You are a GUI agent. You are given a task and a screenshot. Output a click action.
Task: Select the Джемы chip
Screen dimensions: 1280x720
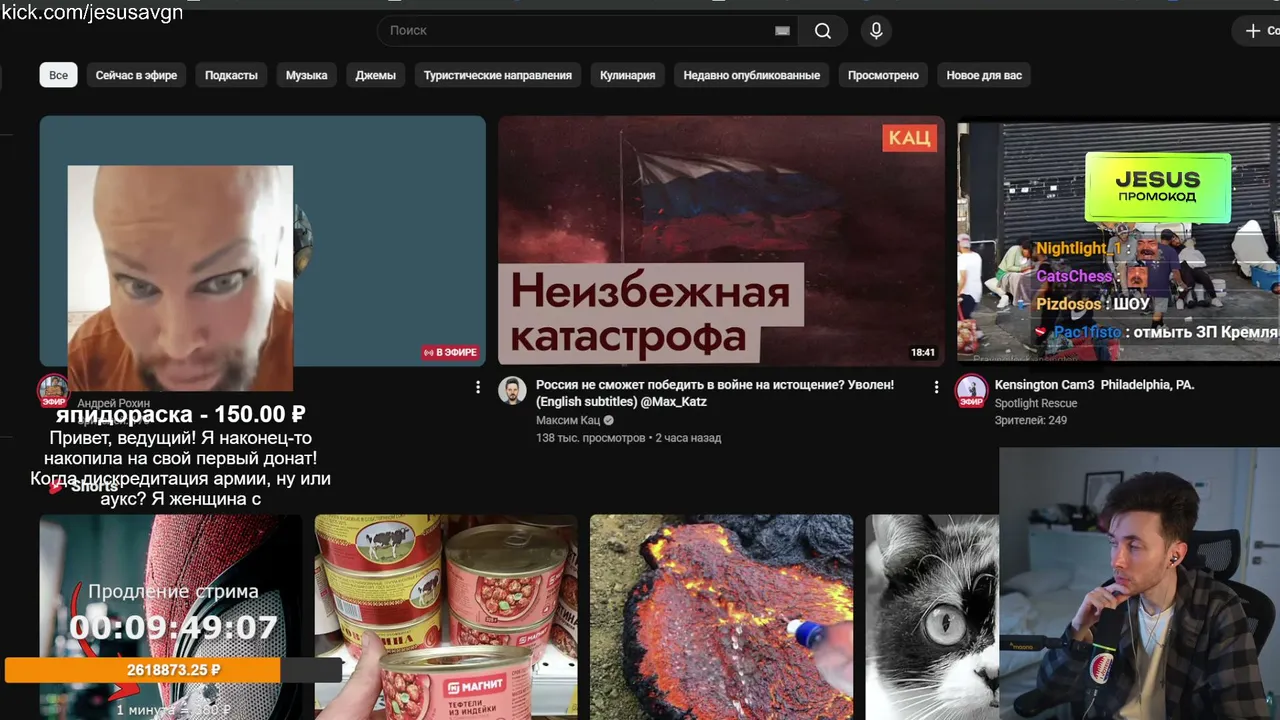[375, 75]
